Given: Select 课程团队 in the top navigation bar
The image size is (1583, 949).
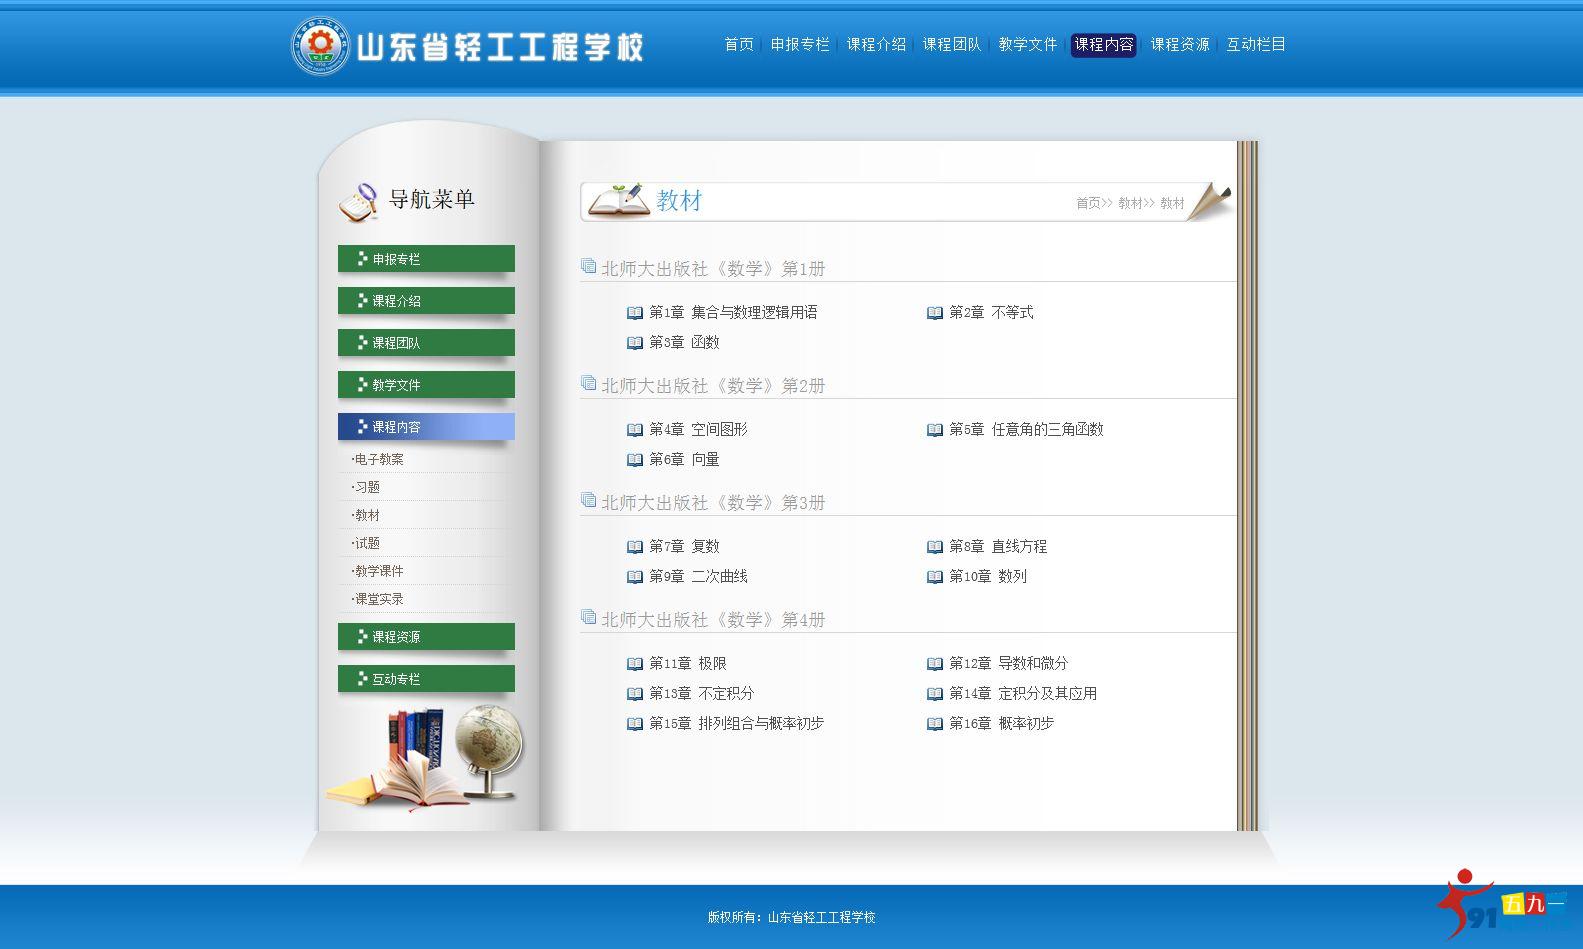Looking at the screenshot, I should pyautogui.click(x=951, y=45).
